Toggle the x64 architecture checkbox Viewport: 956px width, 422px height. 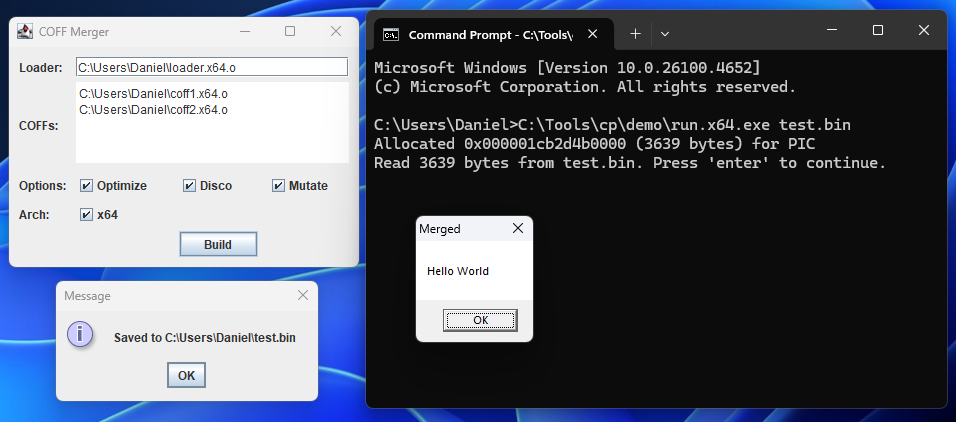(86, 214)
